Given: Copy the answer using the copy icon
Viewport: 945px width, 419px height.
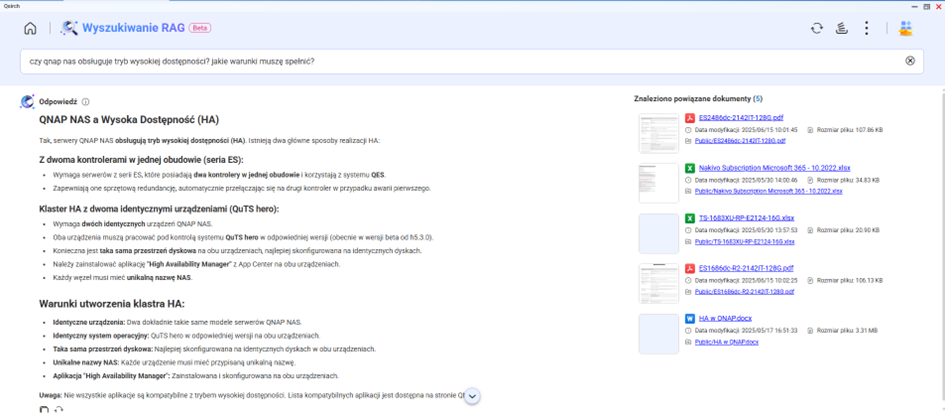Looking at the screenshot, I should tap(43, 411).
